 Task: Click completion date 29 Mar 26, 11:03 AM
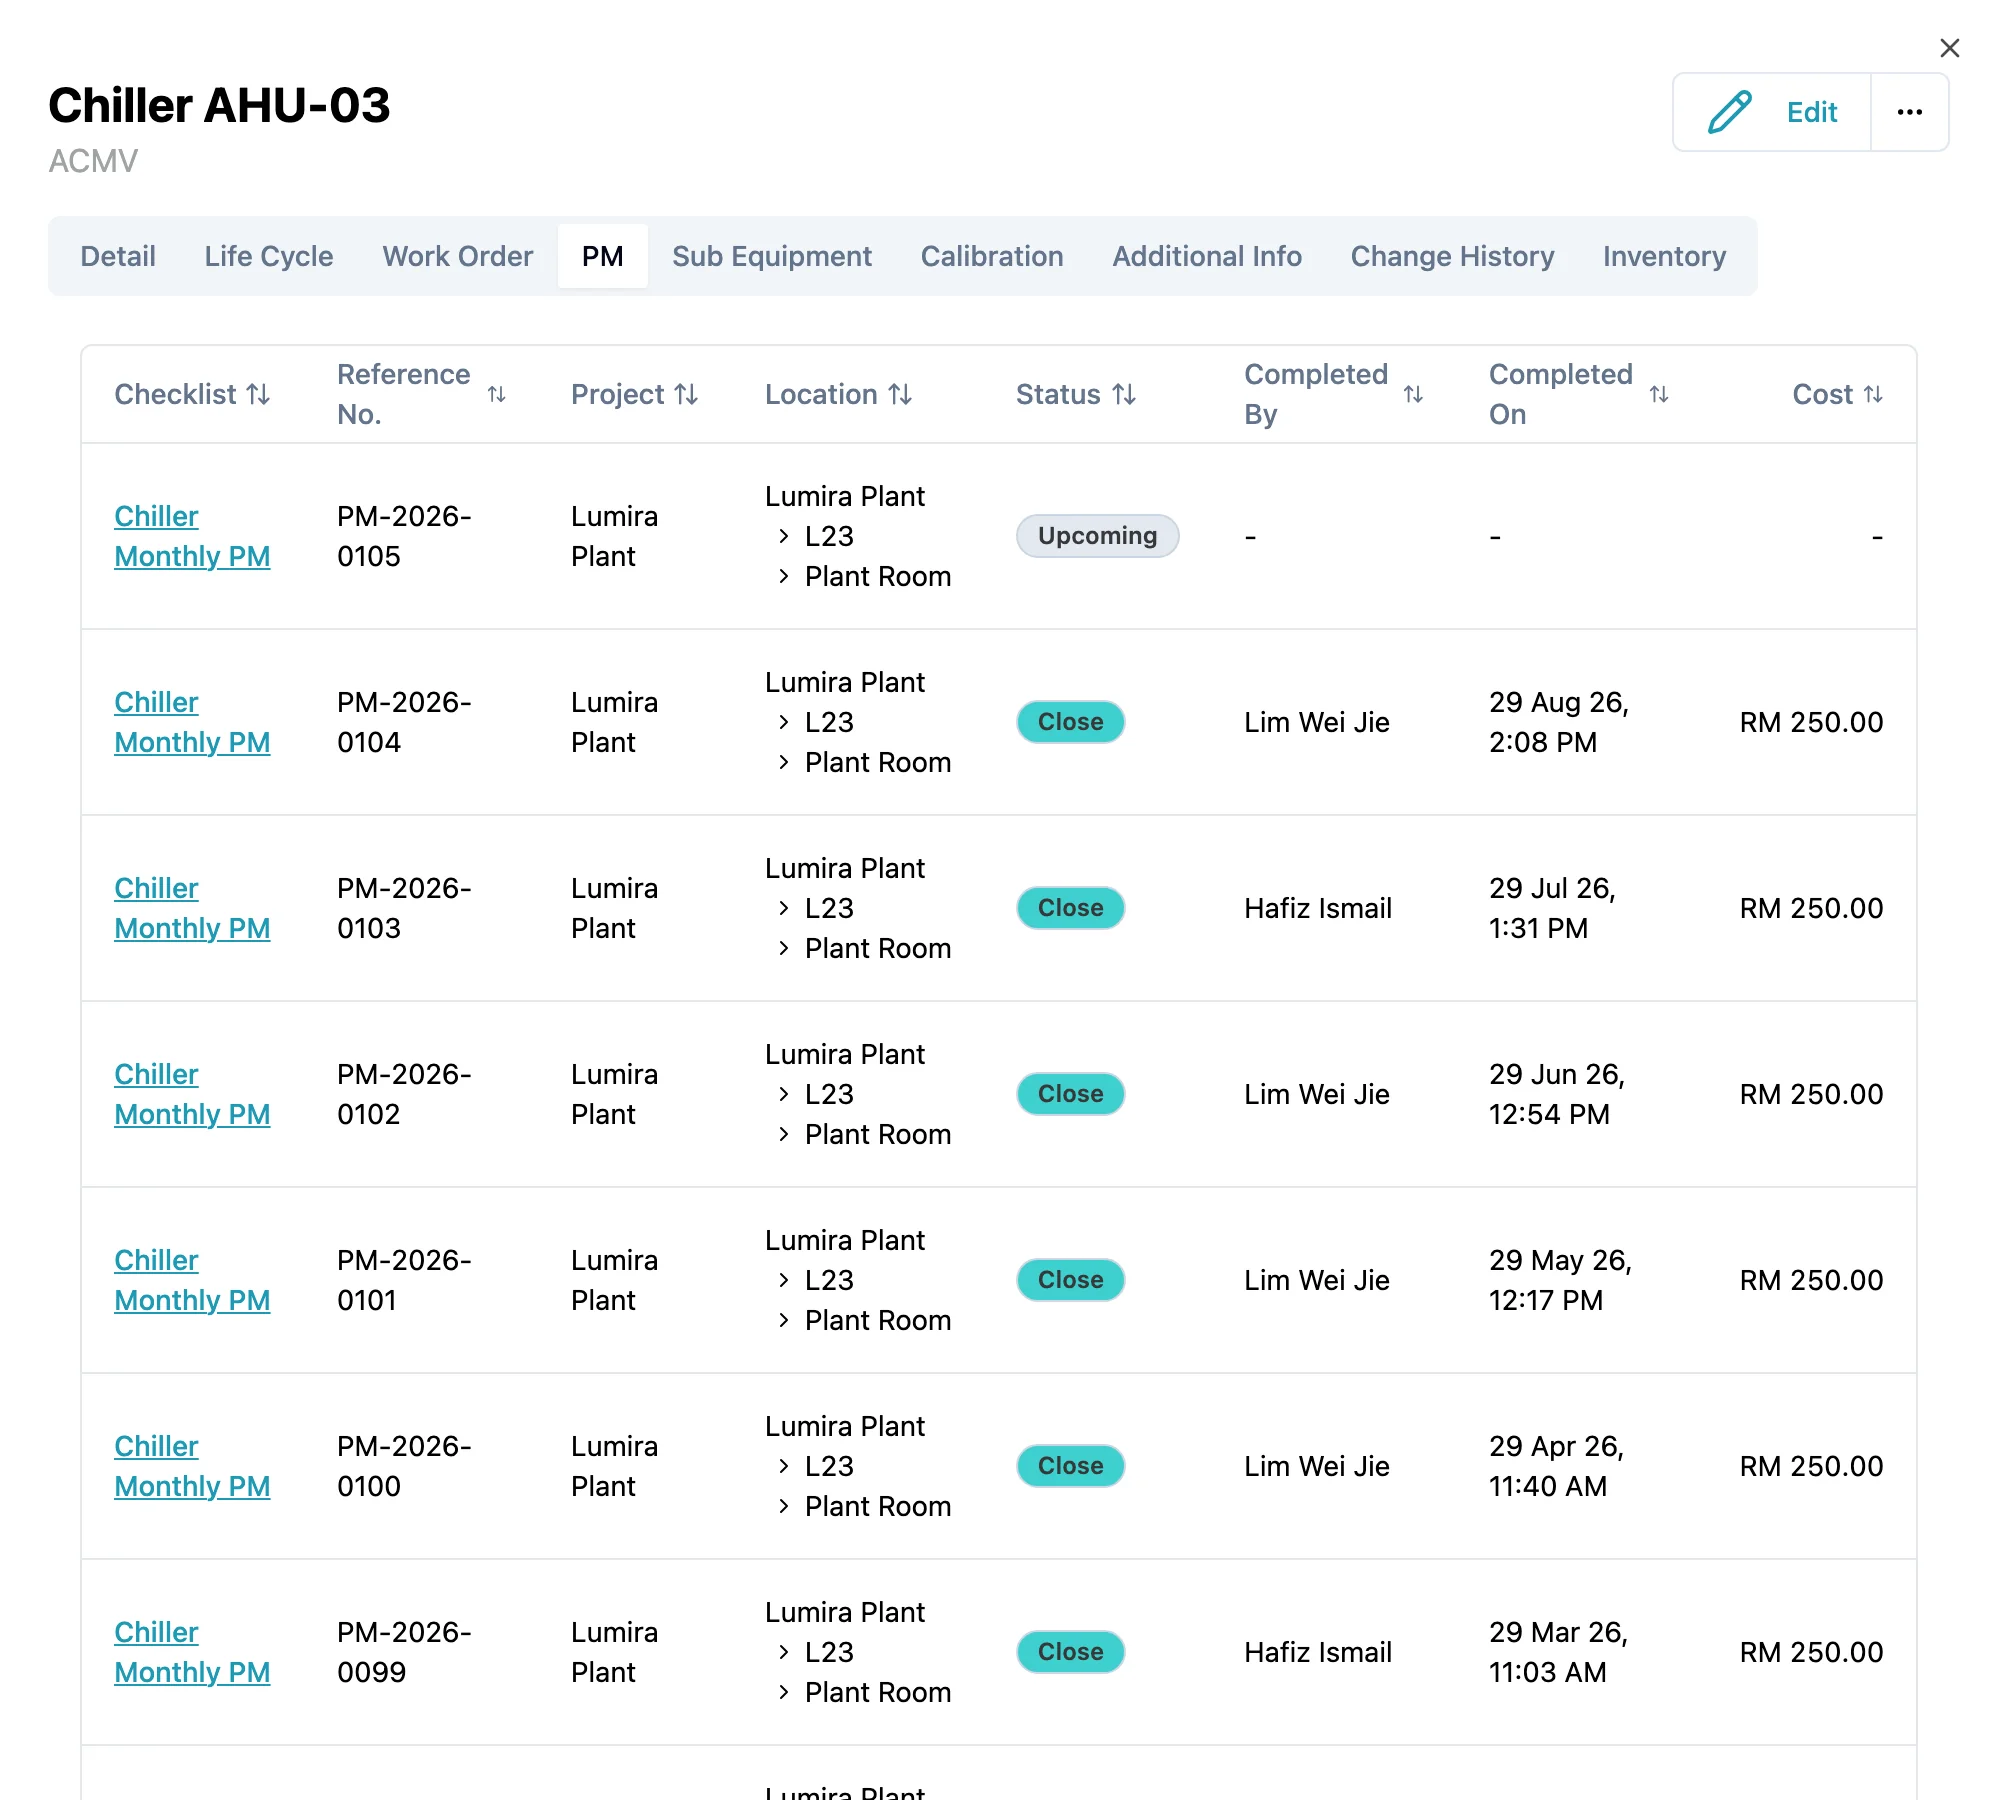tap(1558, 1652)
